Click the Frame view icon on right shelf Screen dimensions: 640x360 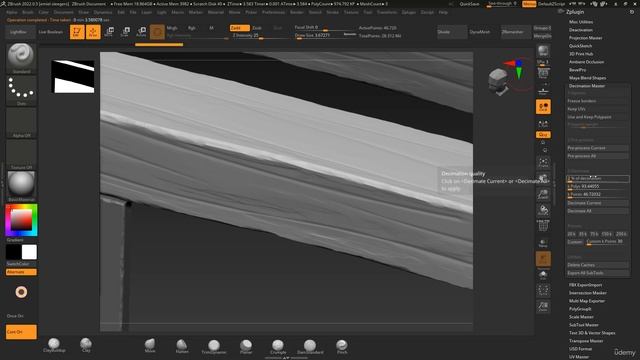543,162
